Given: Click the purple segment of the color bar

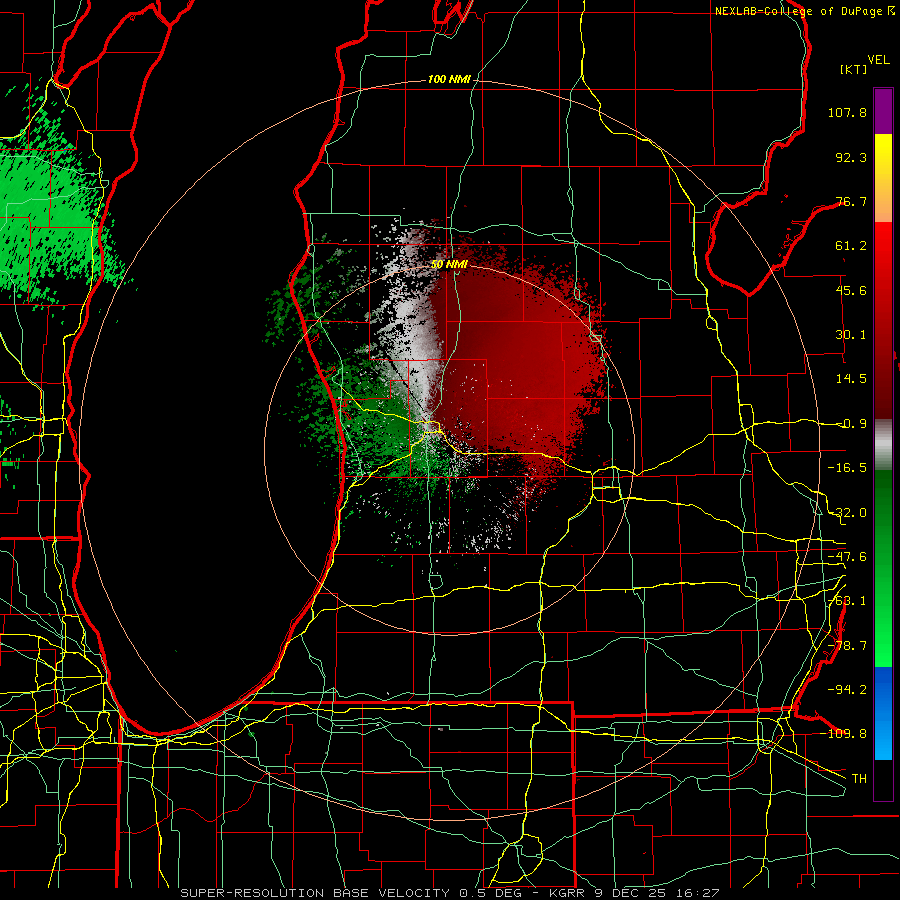Looking at the screenshot, I should pos(883,111).
